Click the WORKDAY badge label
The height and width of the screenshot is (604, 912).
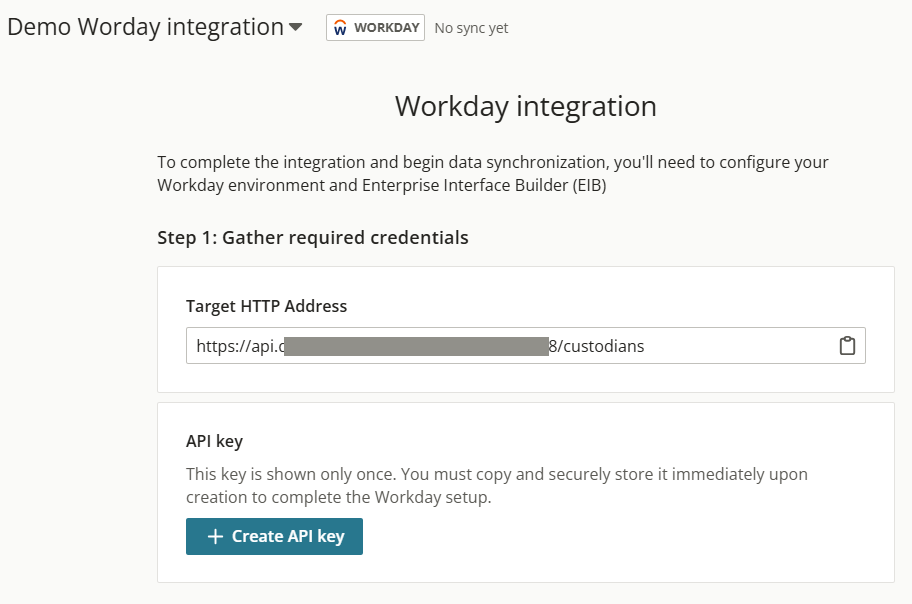tap(386, 28)
